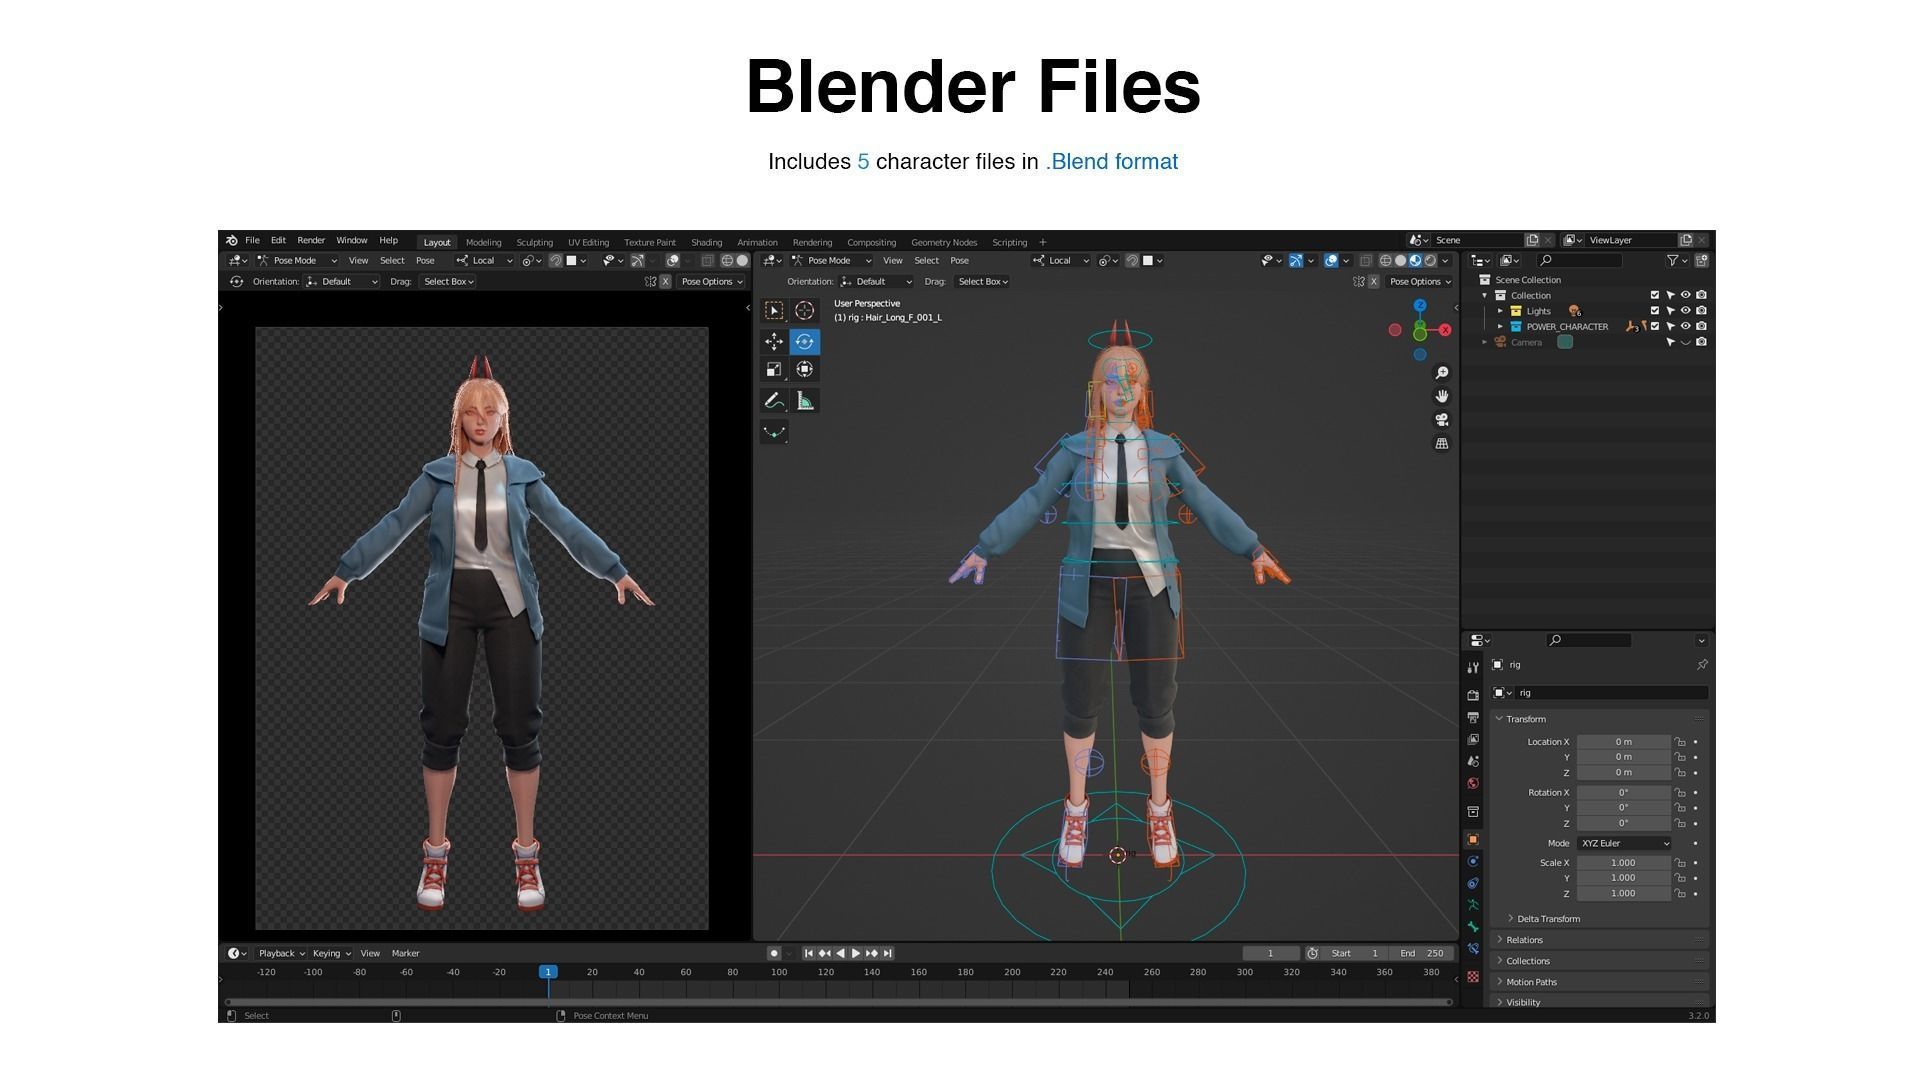Click the 3D Cursor tool
This screenshot has height=1080, width=1920.
pyautogui.click(x=805, y=311)
